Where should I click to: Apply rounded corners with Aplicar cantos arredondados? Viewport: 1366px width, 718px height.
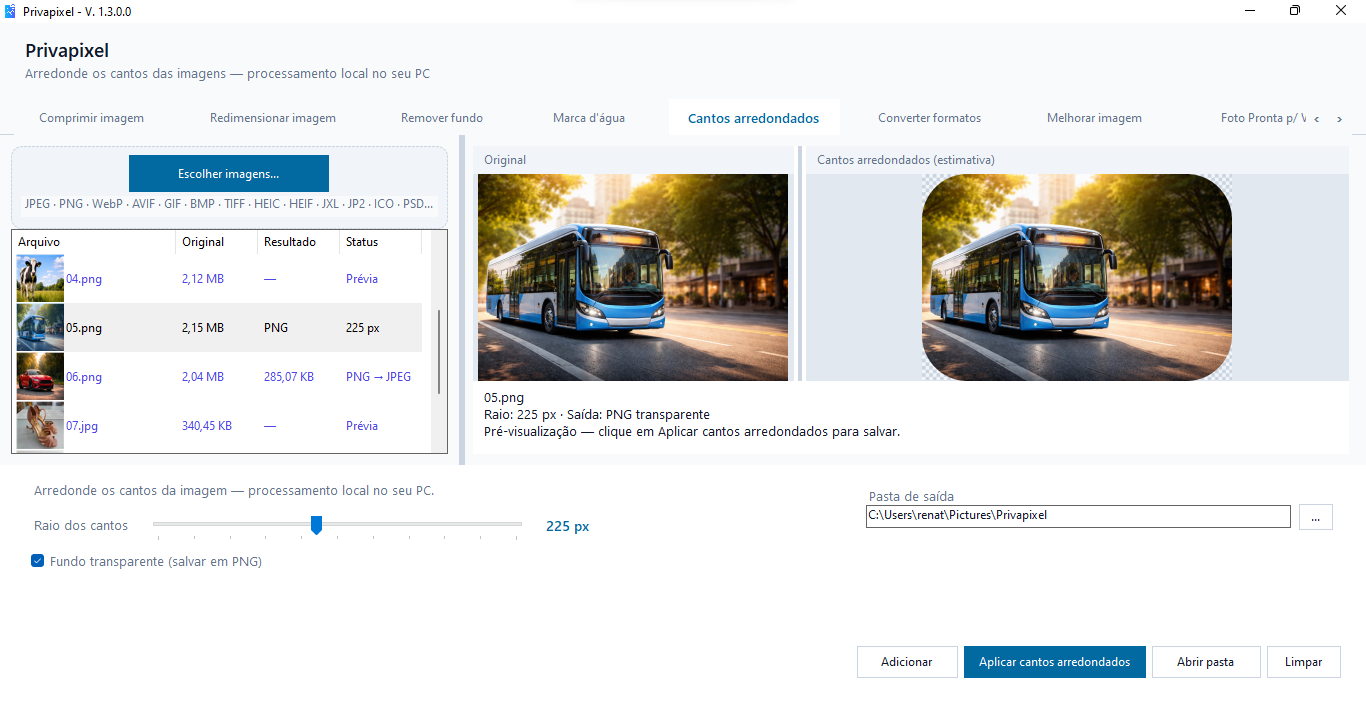[1054, 662]
